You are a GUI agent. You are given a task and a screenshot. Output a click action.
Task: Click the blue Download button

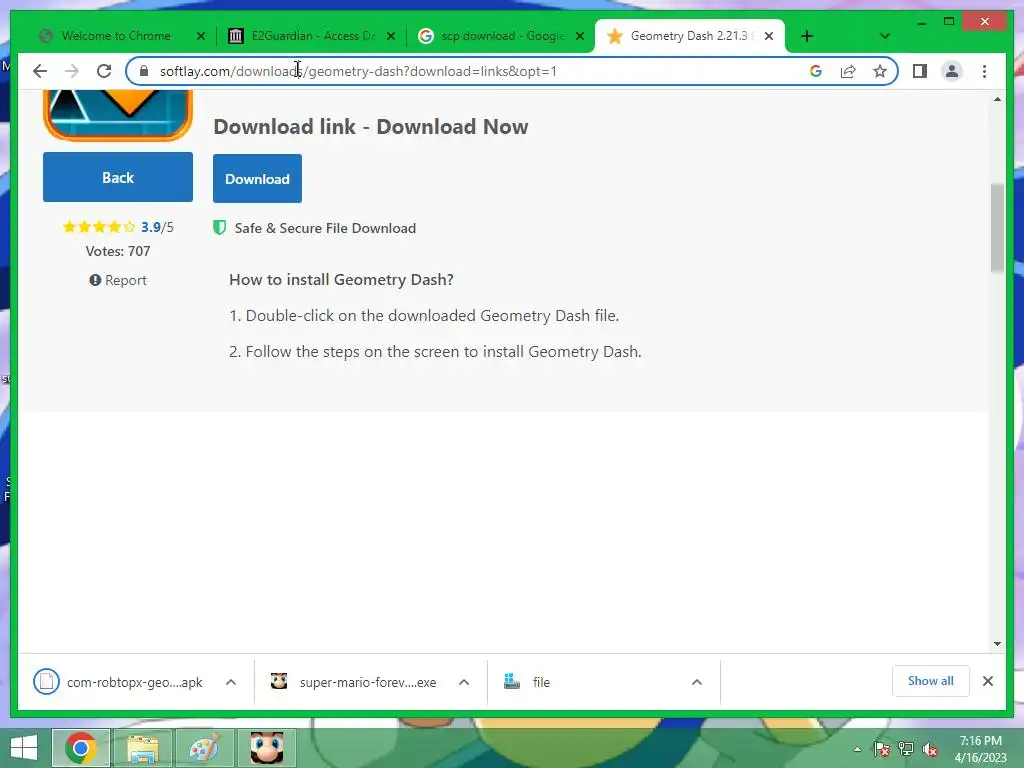point(257,178)
